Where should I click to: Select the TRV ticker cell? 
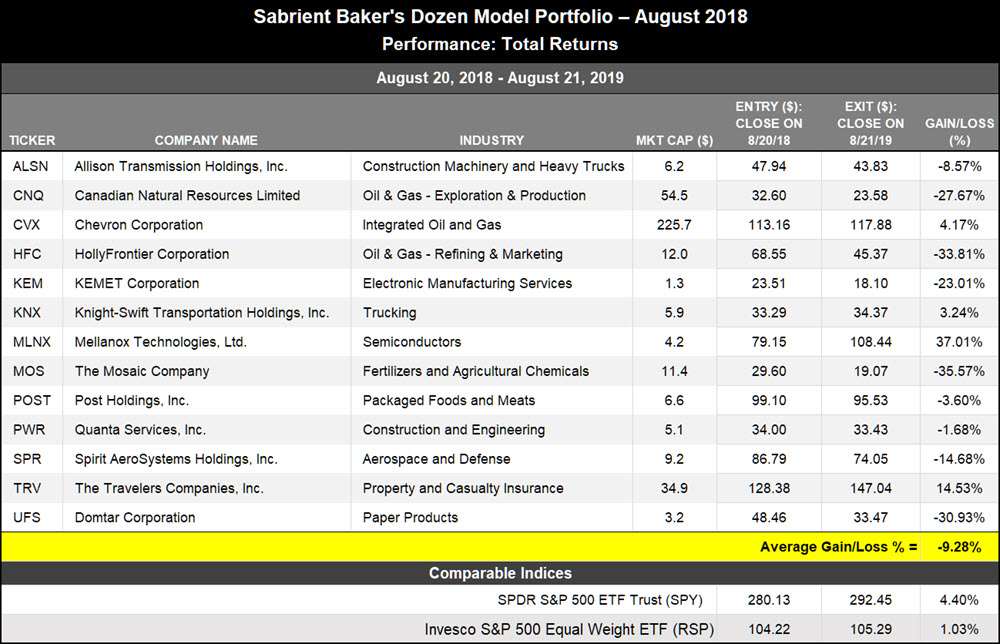click(x=27, y=489)
